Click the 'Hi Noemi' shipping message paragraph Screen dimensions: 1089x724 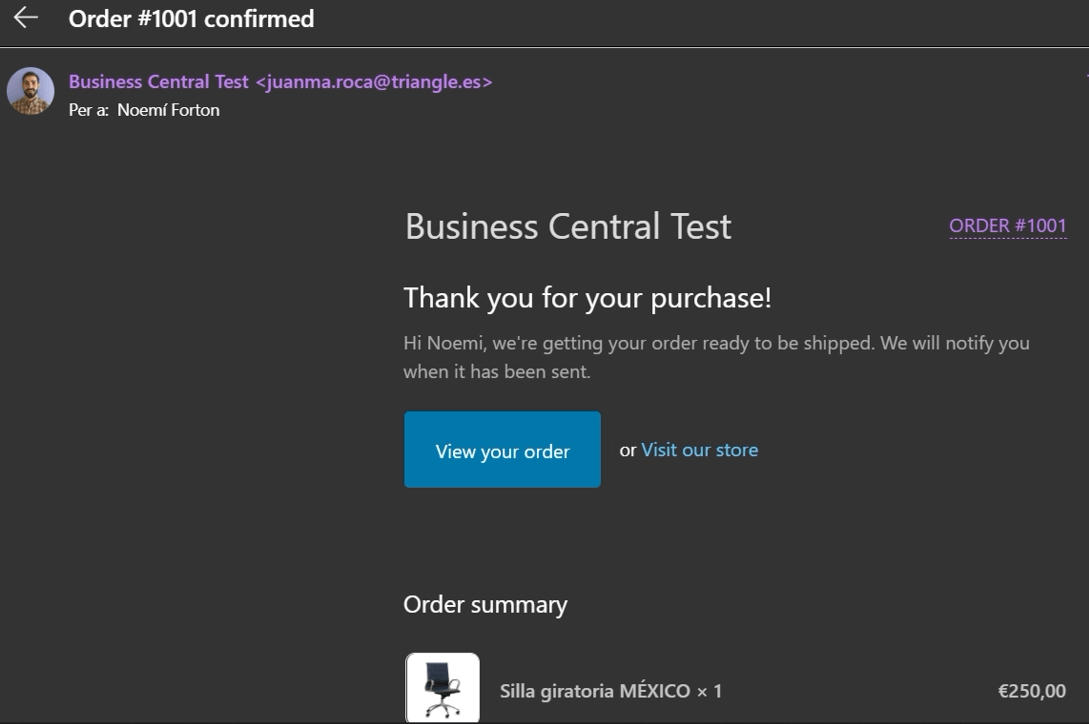pyautogui.click(x=716, y=343)
